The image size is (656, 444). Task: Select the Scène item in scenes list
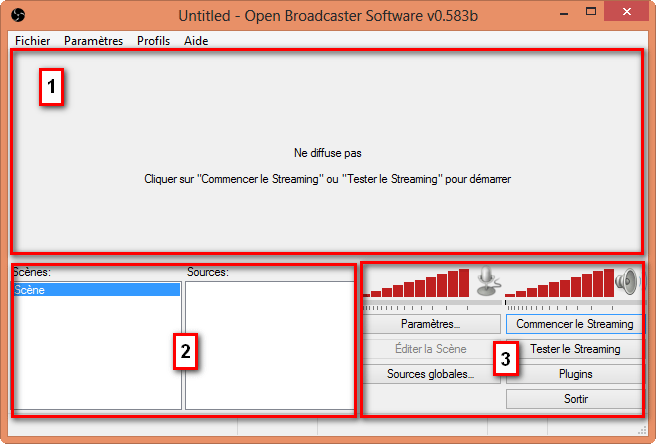(97, 290)
